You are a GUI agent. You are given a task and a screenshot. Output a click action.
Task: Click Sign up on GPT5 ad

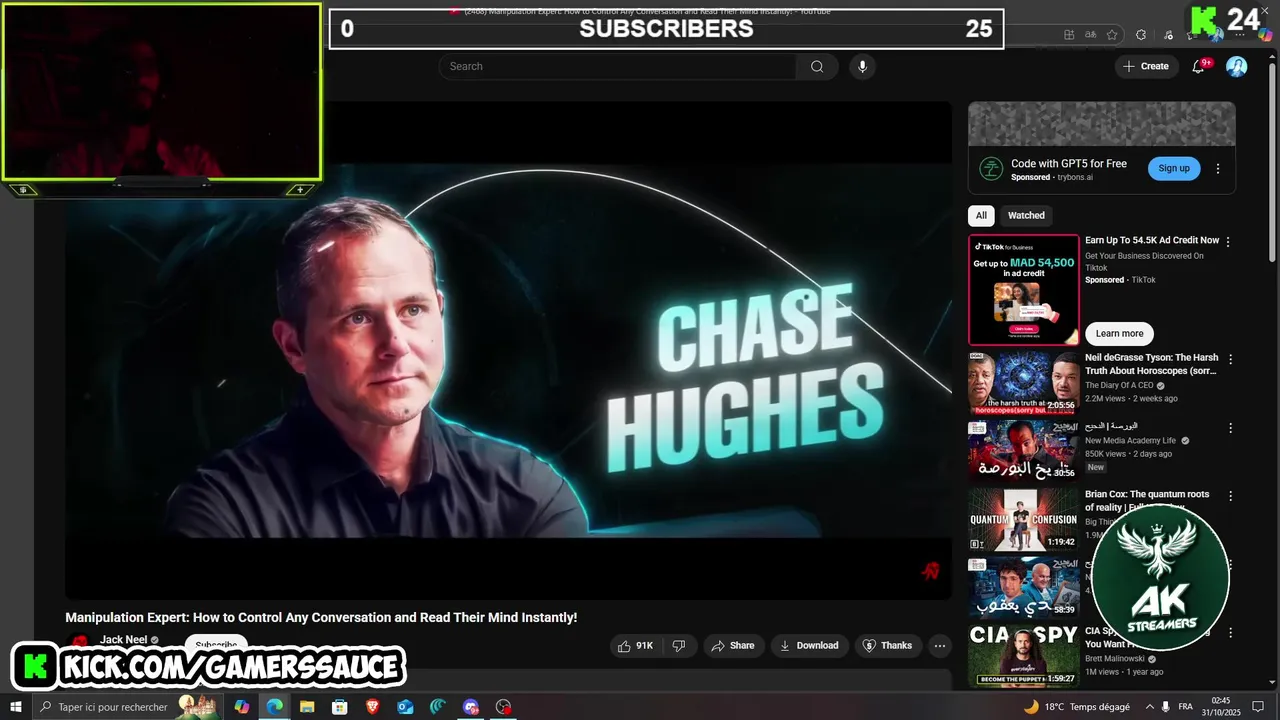pos(1174,168)
